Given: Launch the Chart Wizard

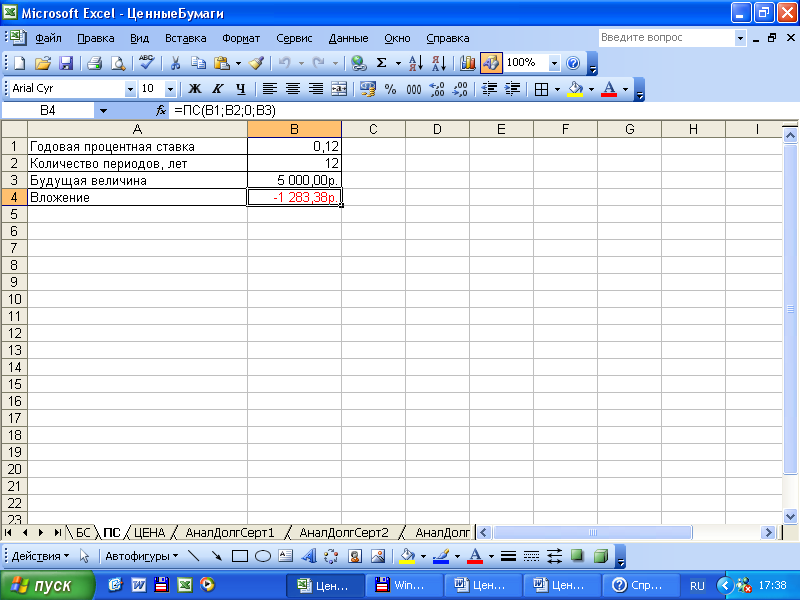Looking at the screenshot, I should (x=467, y=63).
